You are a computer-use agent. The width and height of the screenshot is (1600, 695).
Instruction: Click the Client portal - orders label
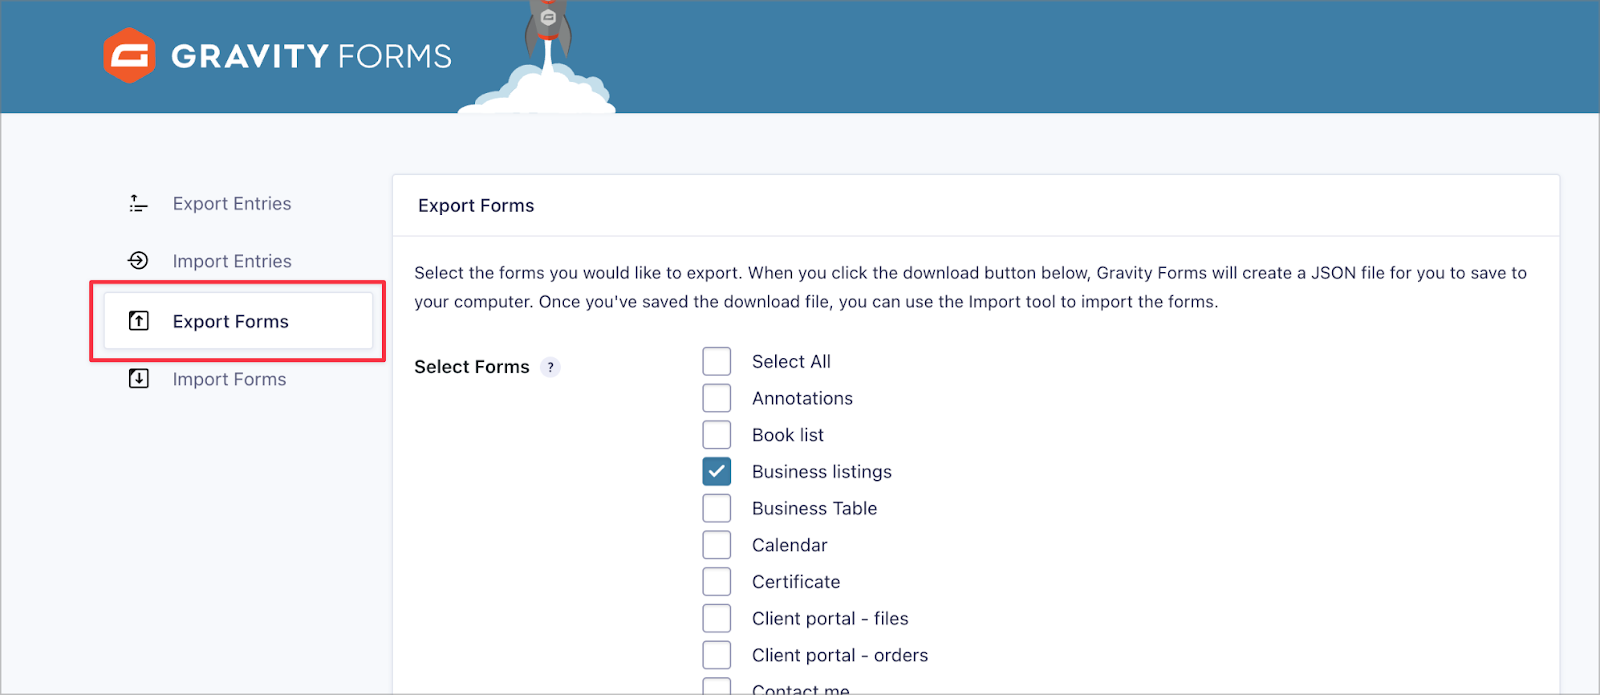[840, 656]
